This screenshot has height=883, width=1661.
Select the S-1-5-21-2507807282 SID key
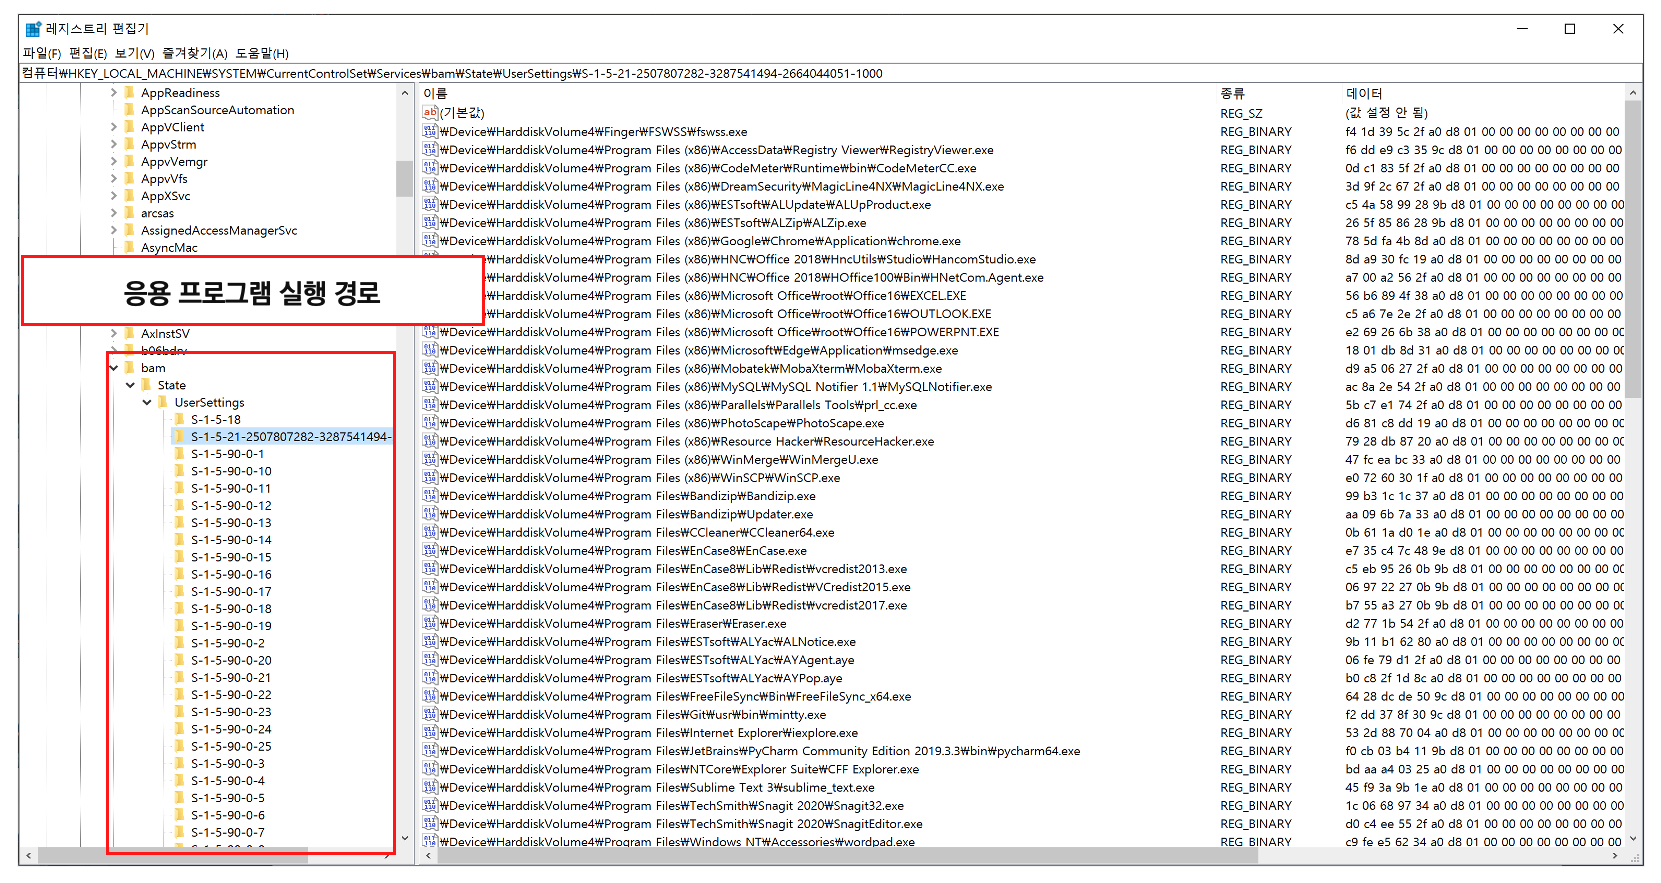point(290,437)
